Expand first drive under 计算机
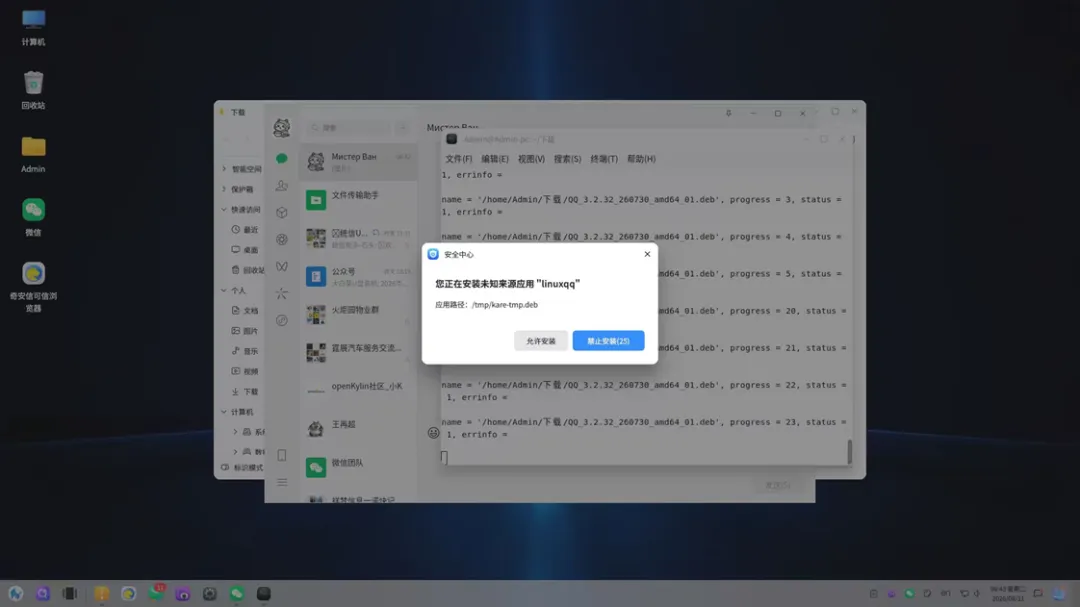Viewport: 1080px width, 607px height. pyautogui.click(x=235, y=432)
